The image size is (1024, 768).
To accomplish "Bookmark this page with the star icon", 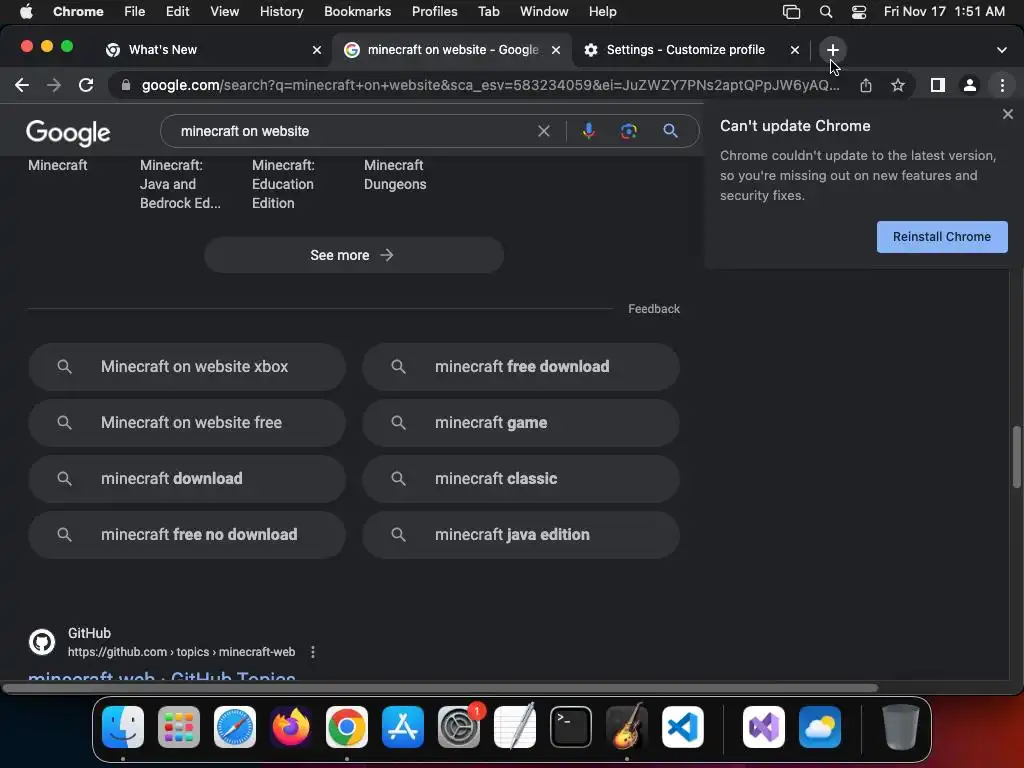I will click(898, 85).
